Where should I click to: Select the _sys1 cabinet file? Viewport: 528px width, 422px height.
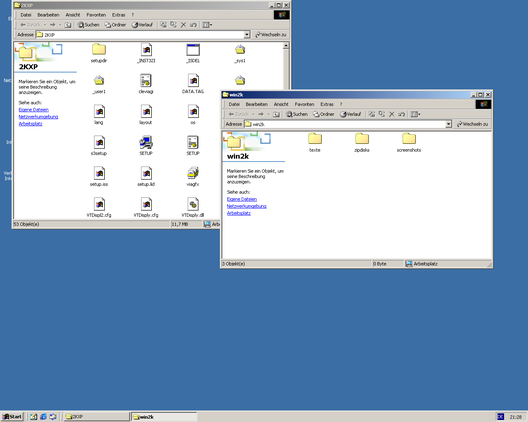click(240, 50)
